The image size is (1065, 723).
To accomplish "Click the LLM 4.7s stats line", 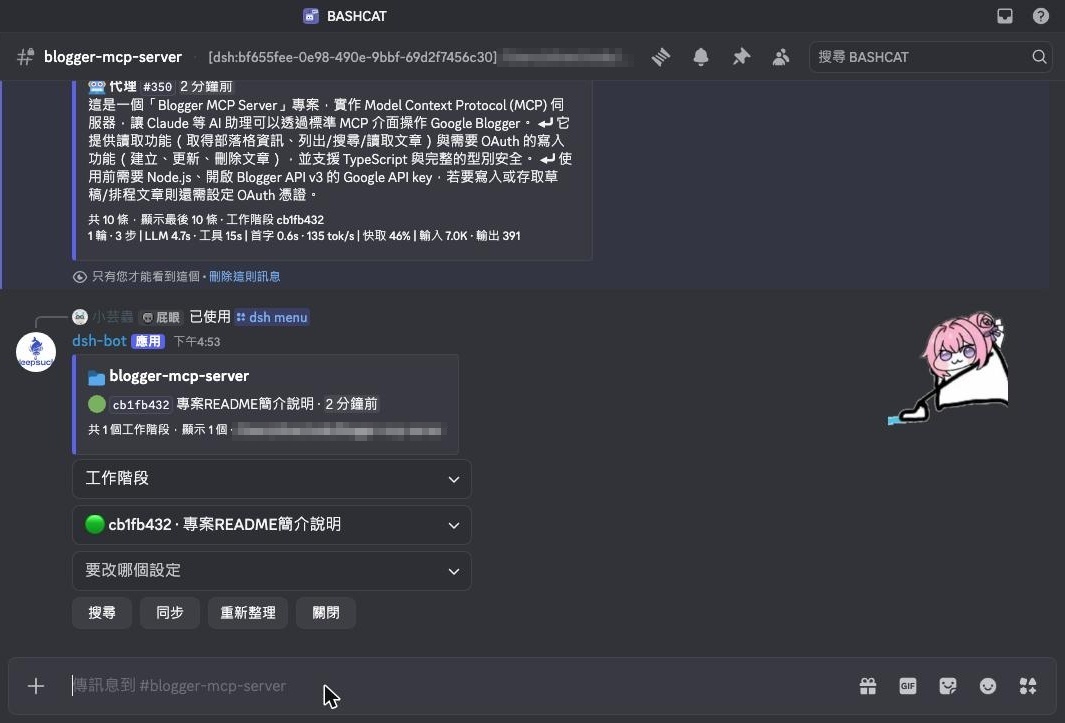I will pos(304,236).
